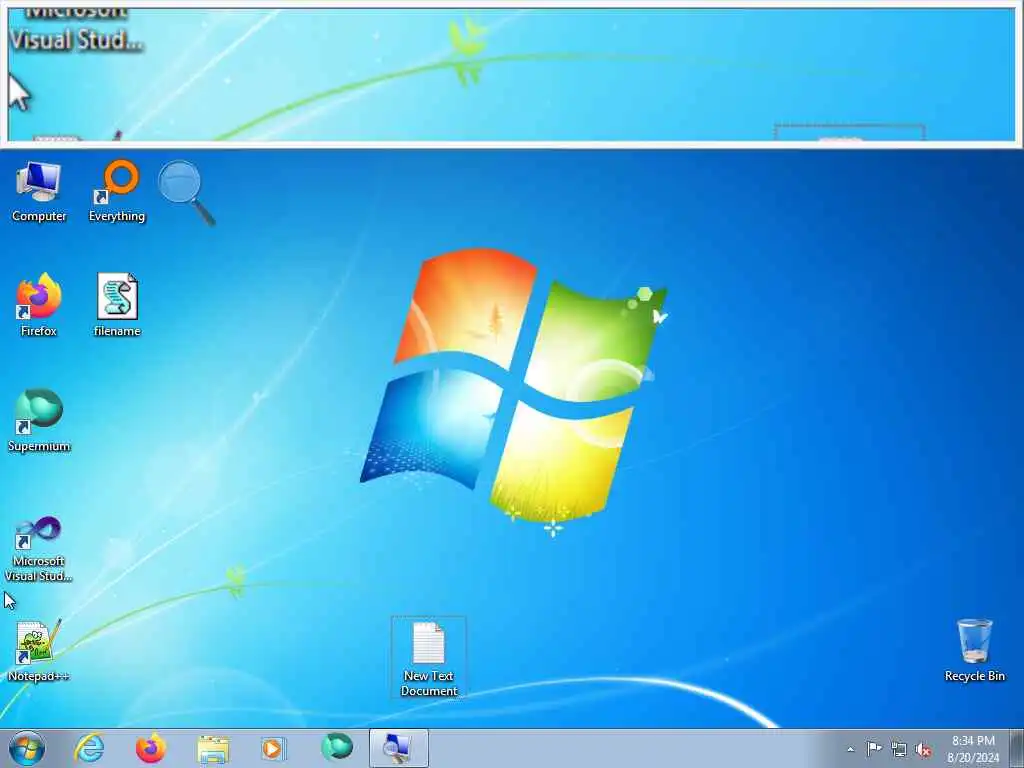Viewport: 1024px width, 768px height.
Task: Launch Firefox from the taskbar
Action: click(151, 748)
